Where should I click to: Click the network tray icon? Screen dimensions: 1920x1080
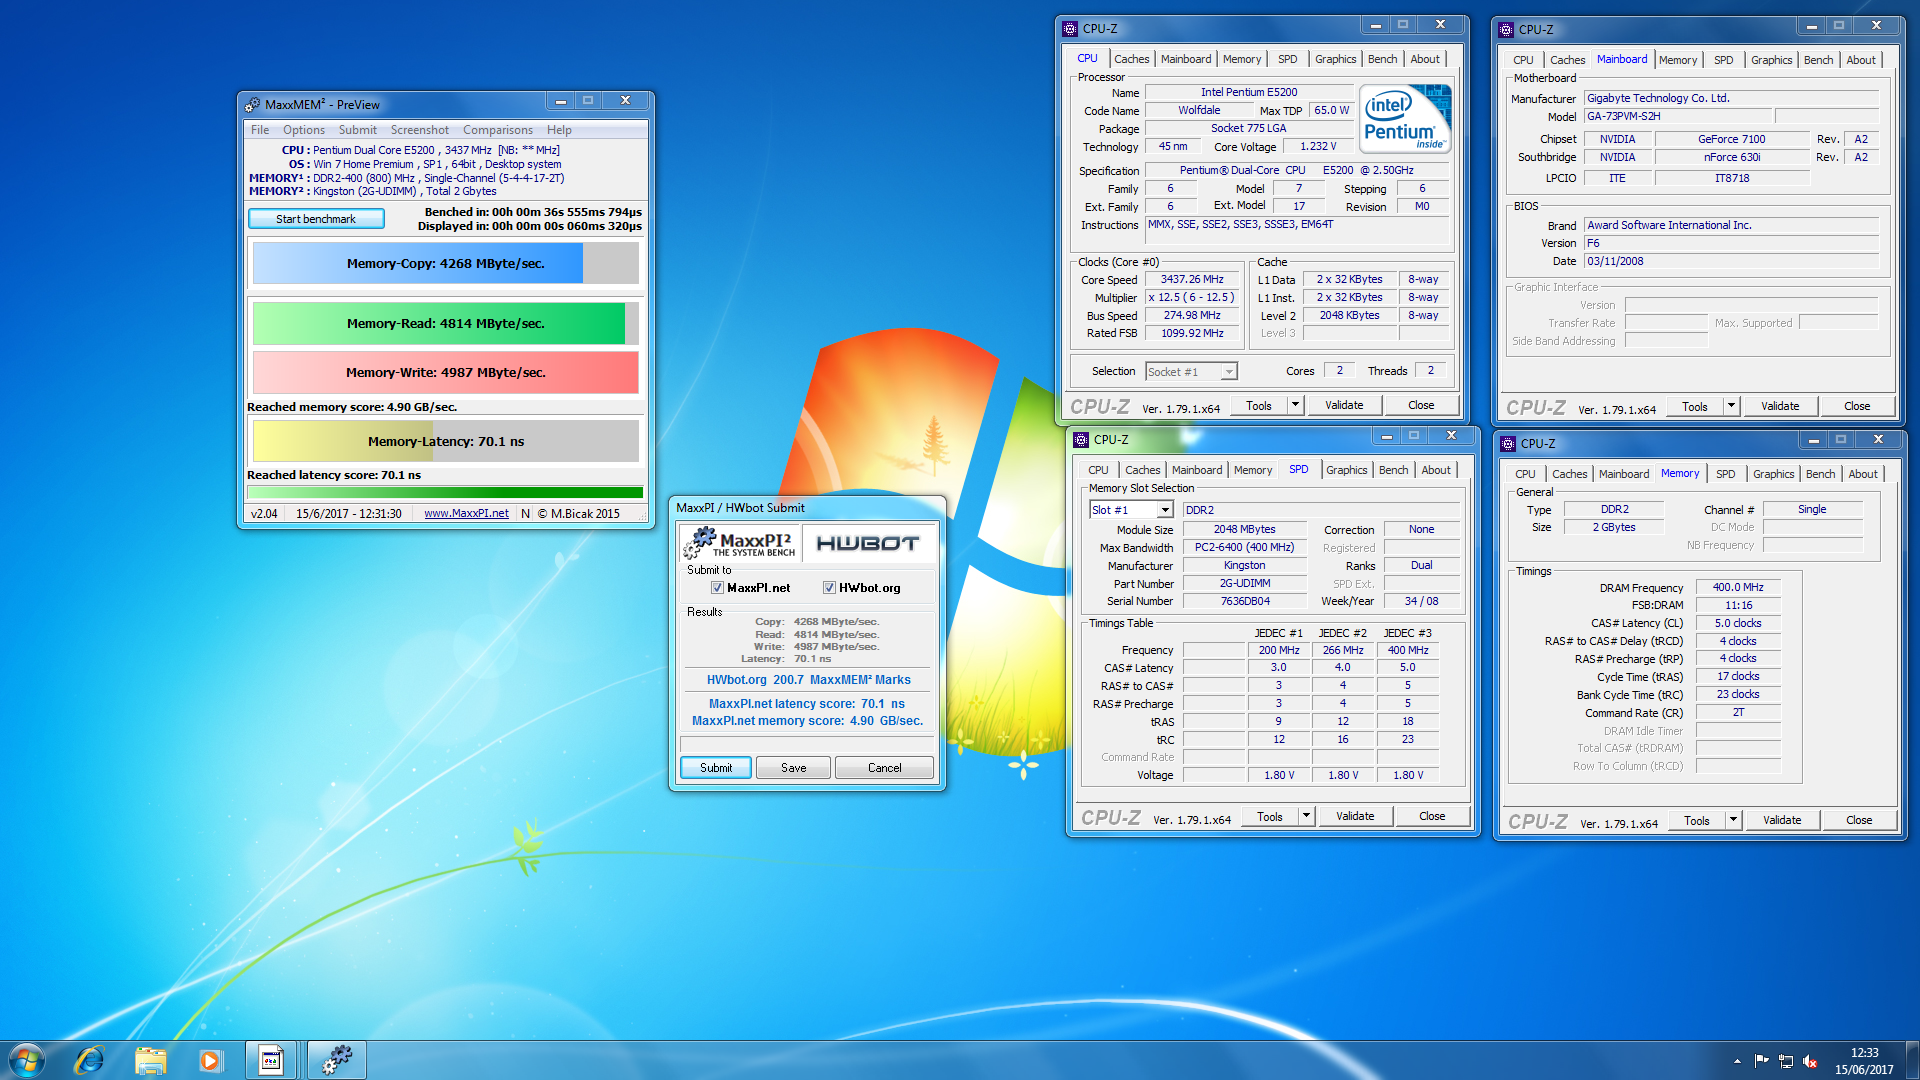[1785, 1061]
